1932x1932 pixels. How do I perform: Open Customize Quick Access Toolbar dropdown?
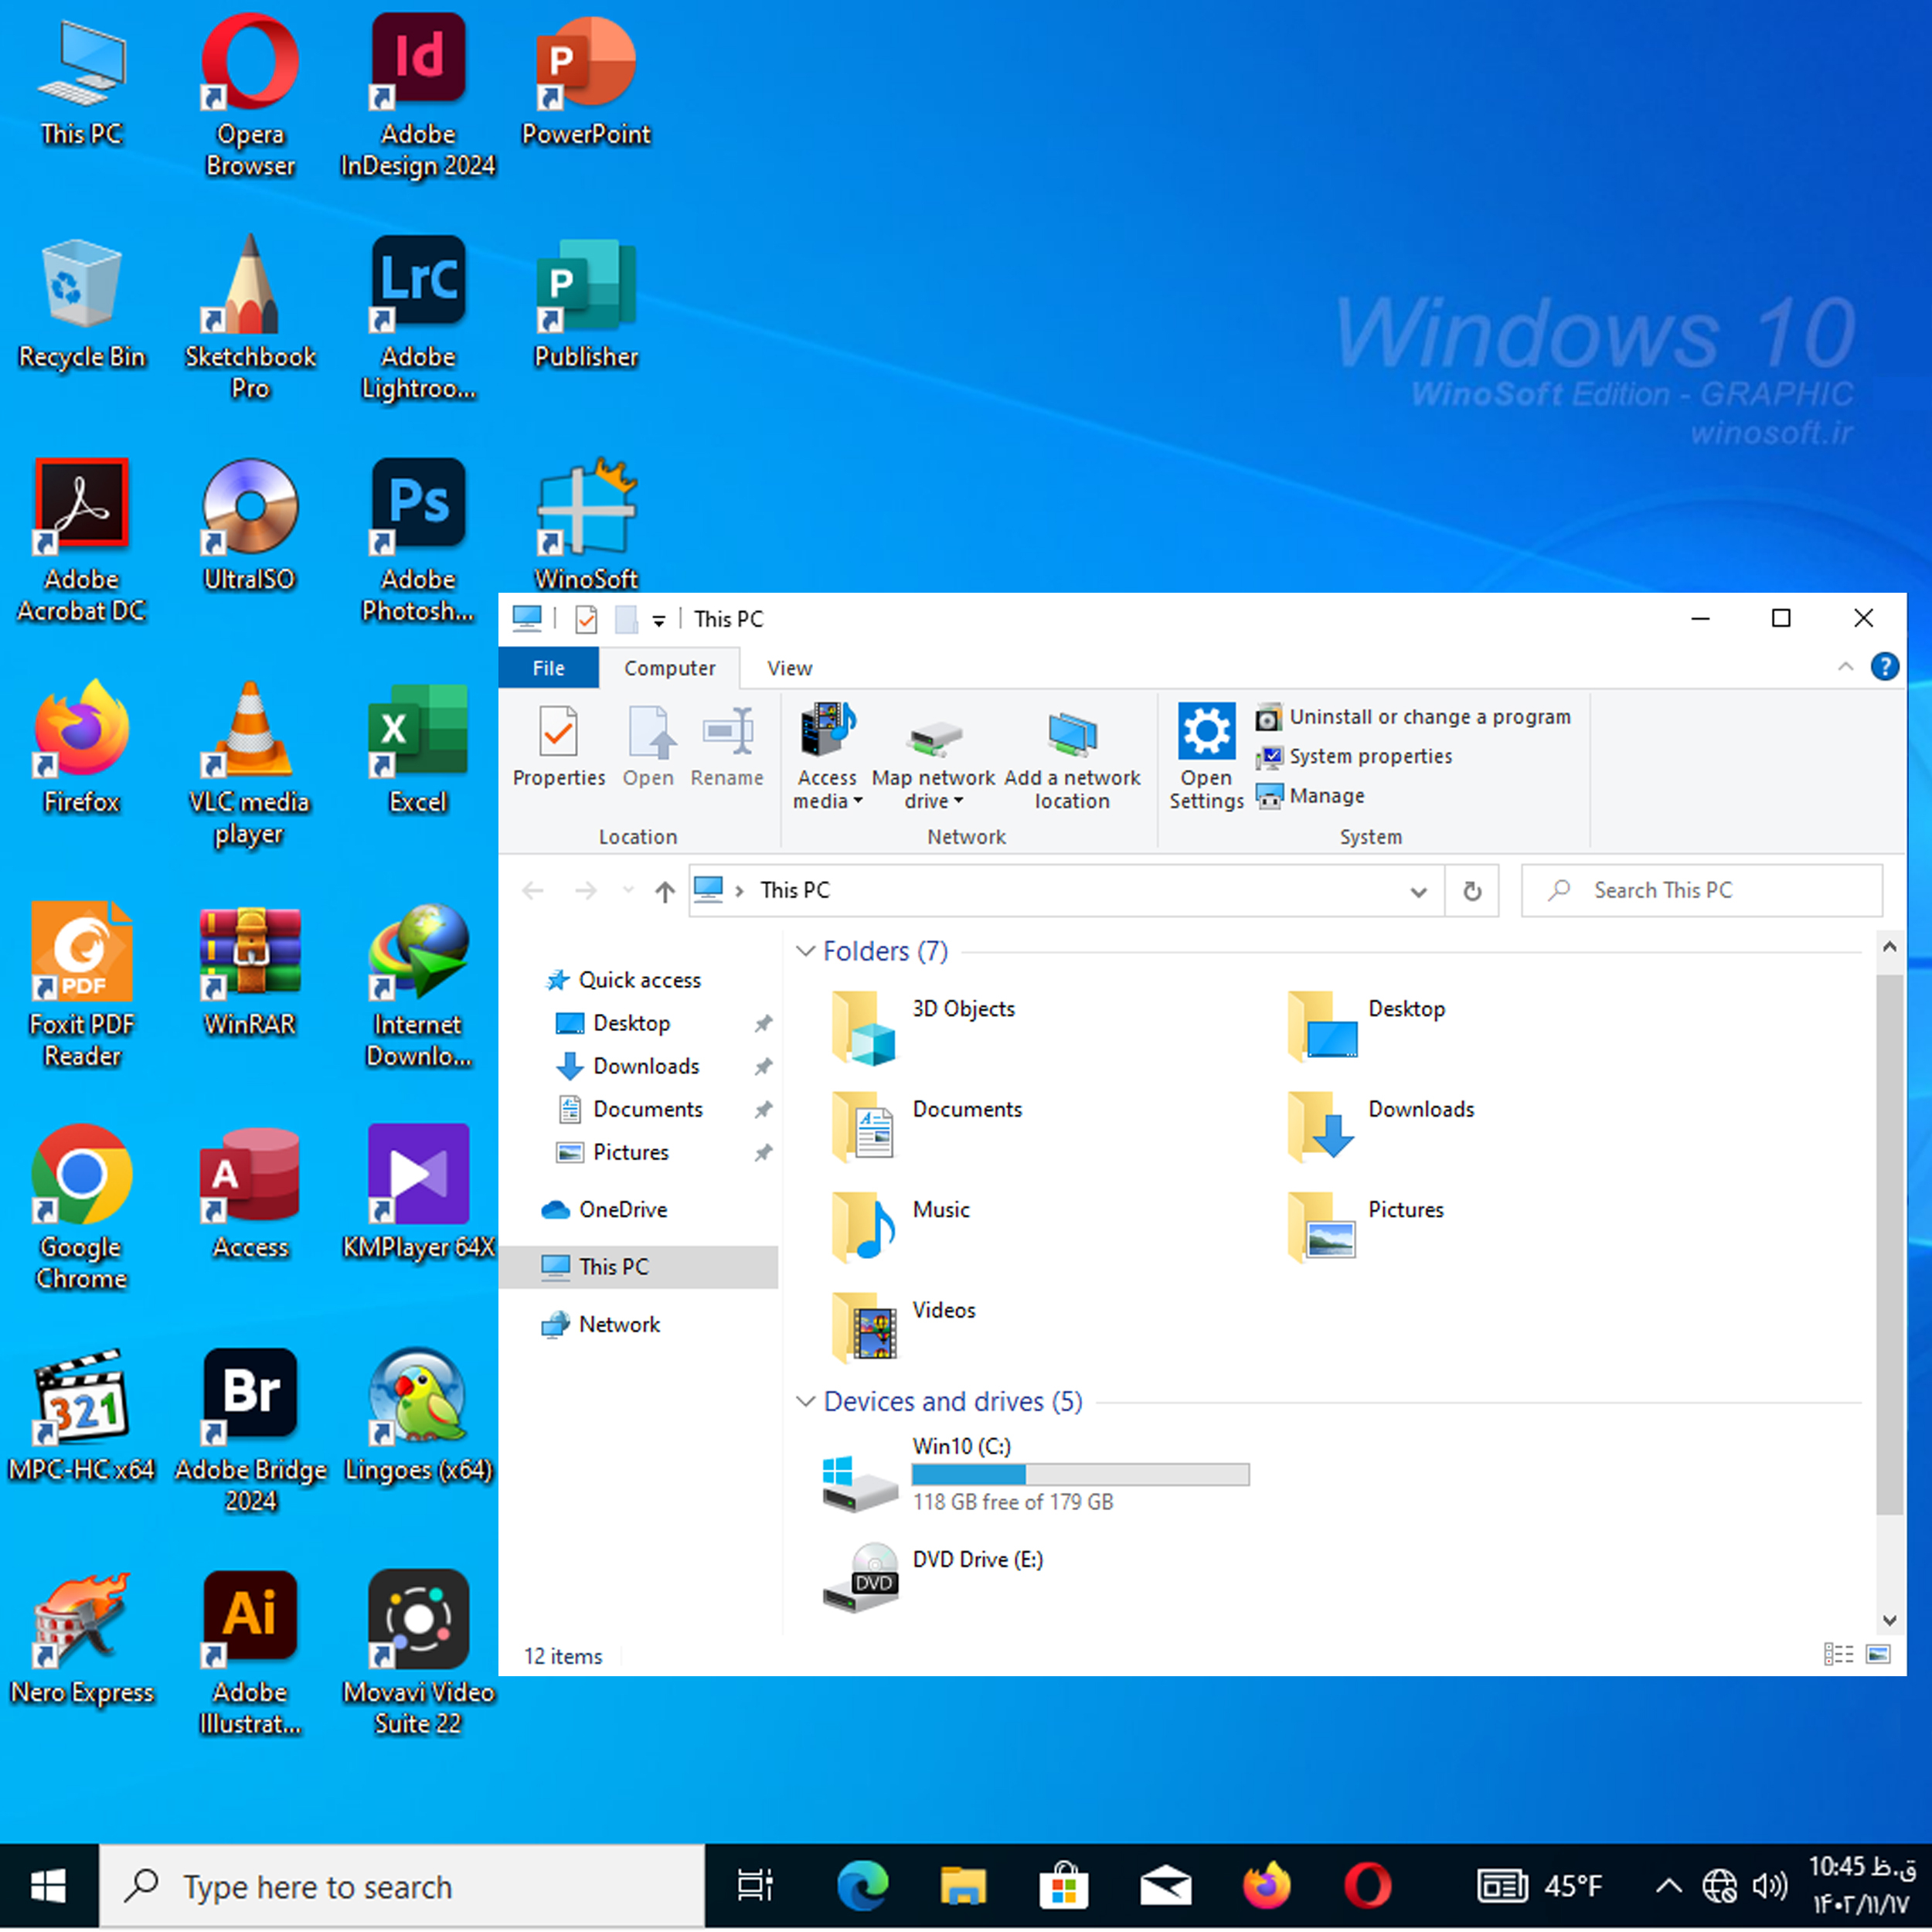[x=658, y=620]
